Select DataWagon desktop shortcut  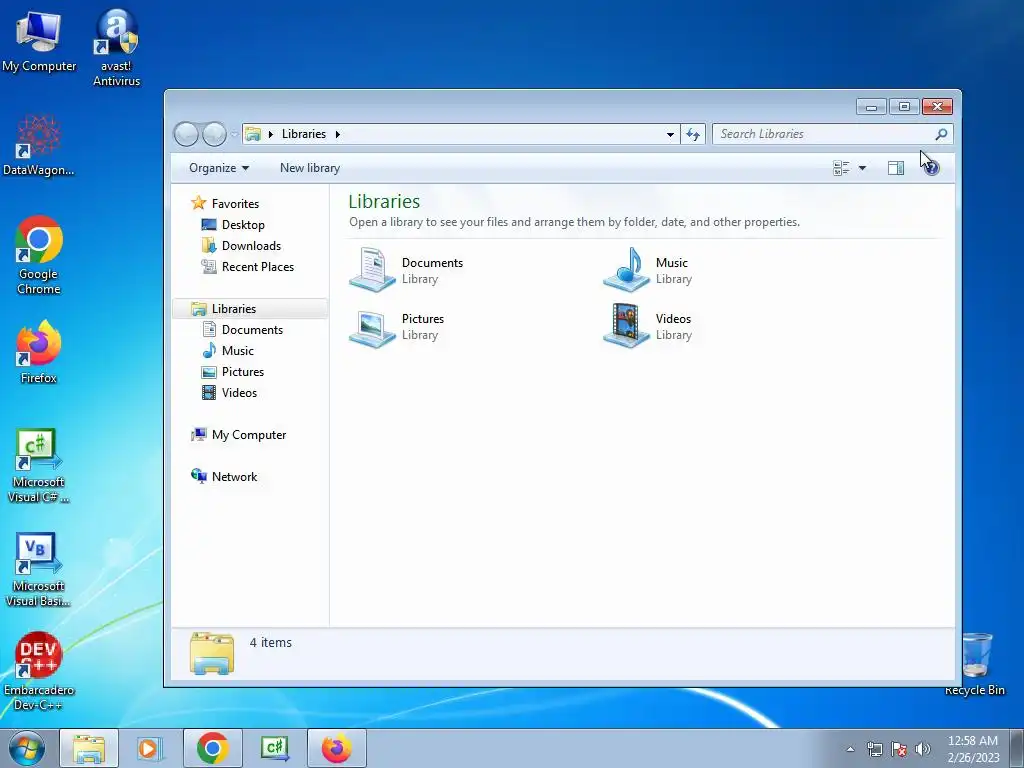click(39, 146)
